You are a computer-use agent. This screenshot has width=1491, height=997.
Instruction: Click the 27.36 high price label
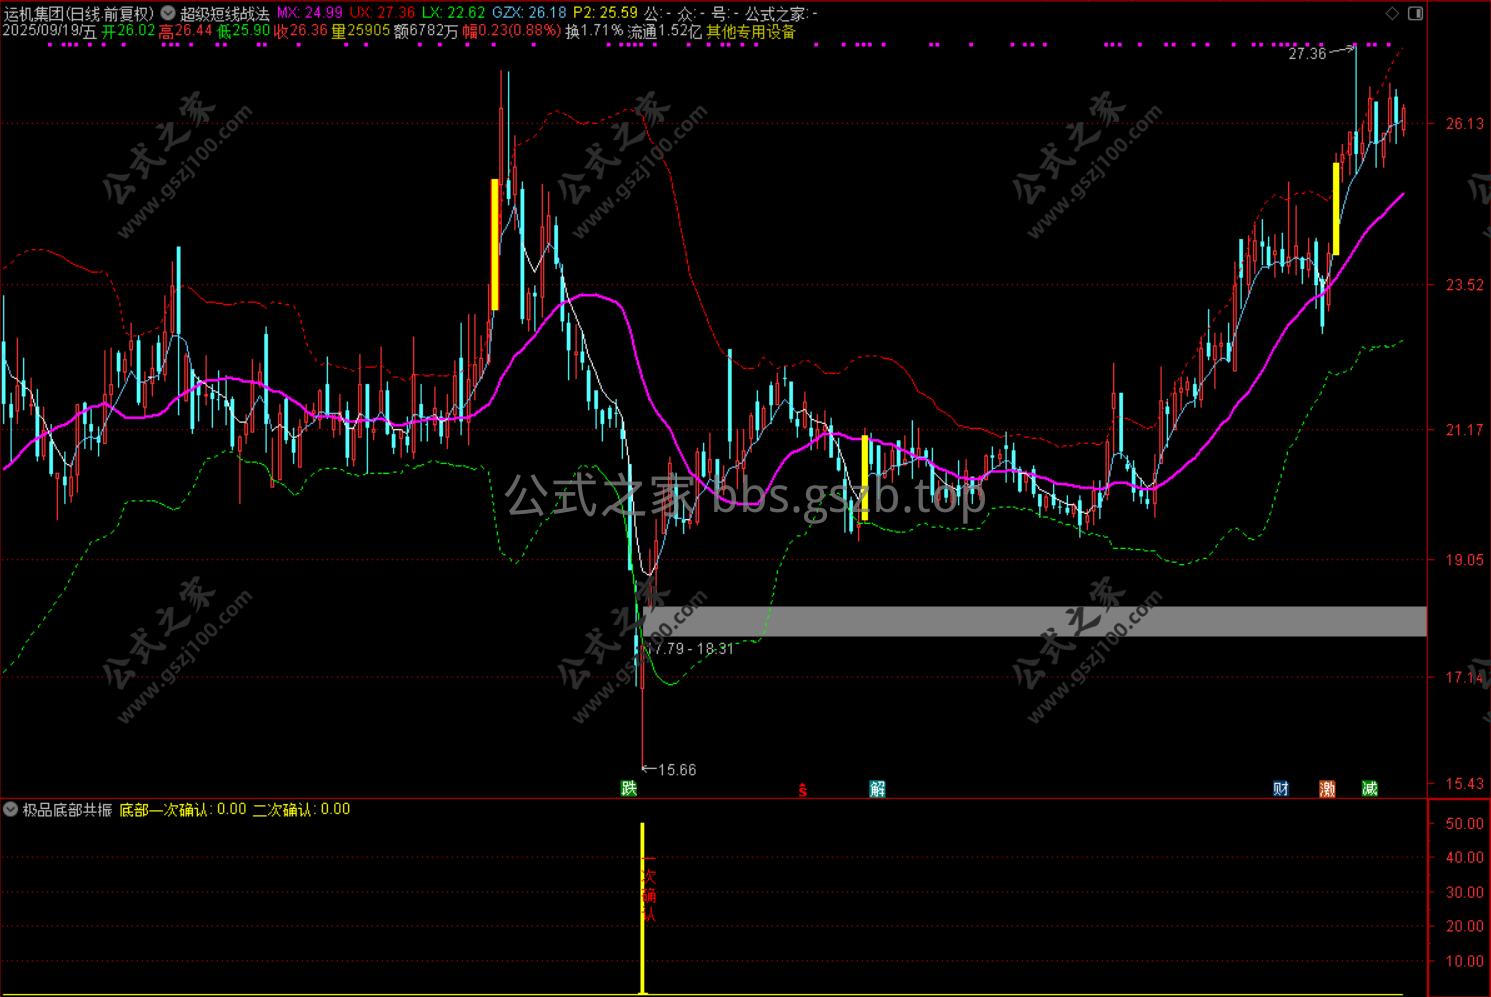pos(1307,54)
